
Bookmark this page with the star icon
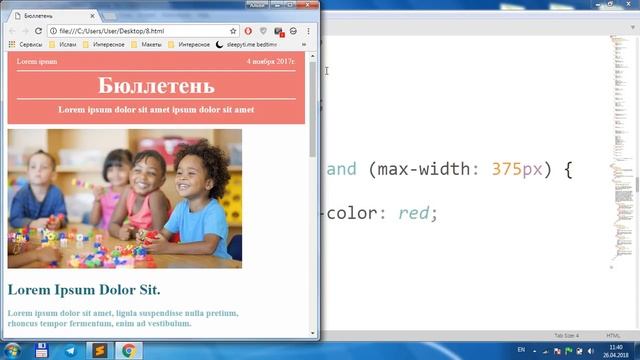tap(233, 31)
